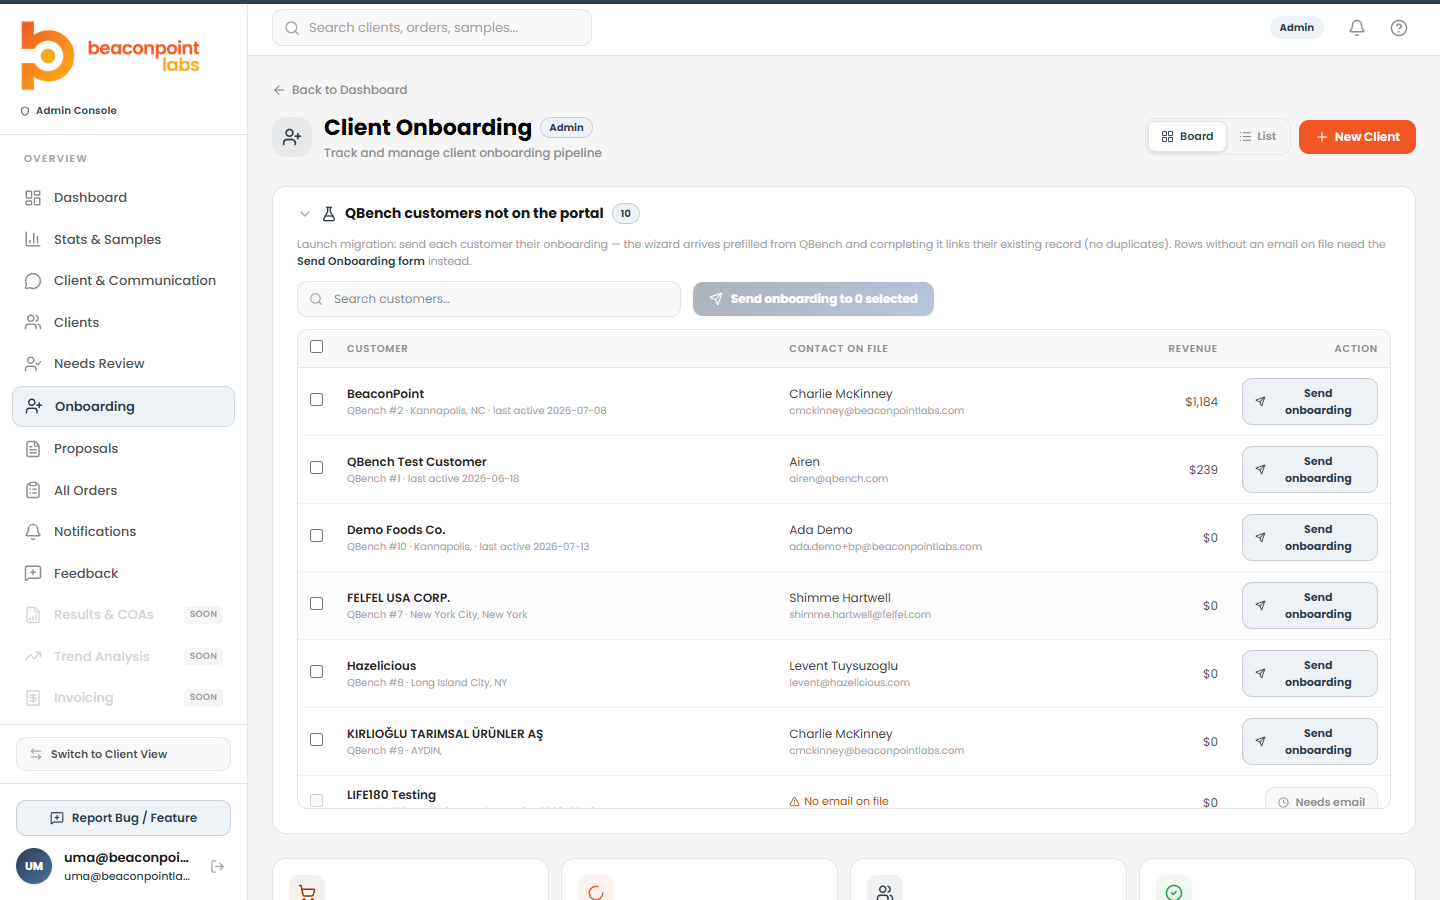
Task: Focus the Search customers field
Action: [489, 299]
